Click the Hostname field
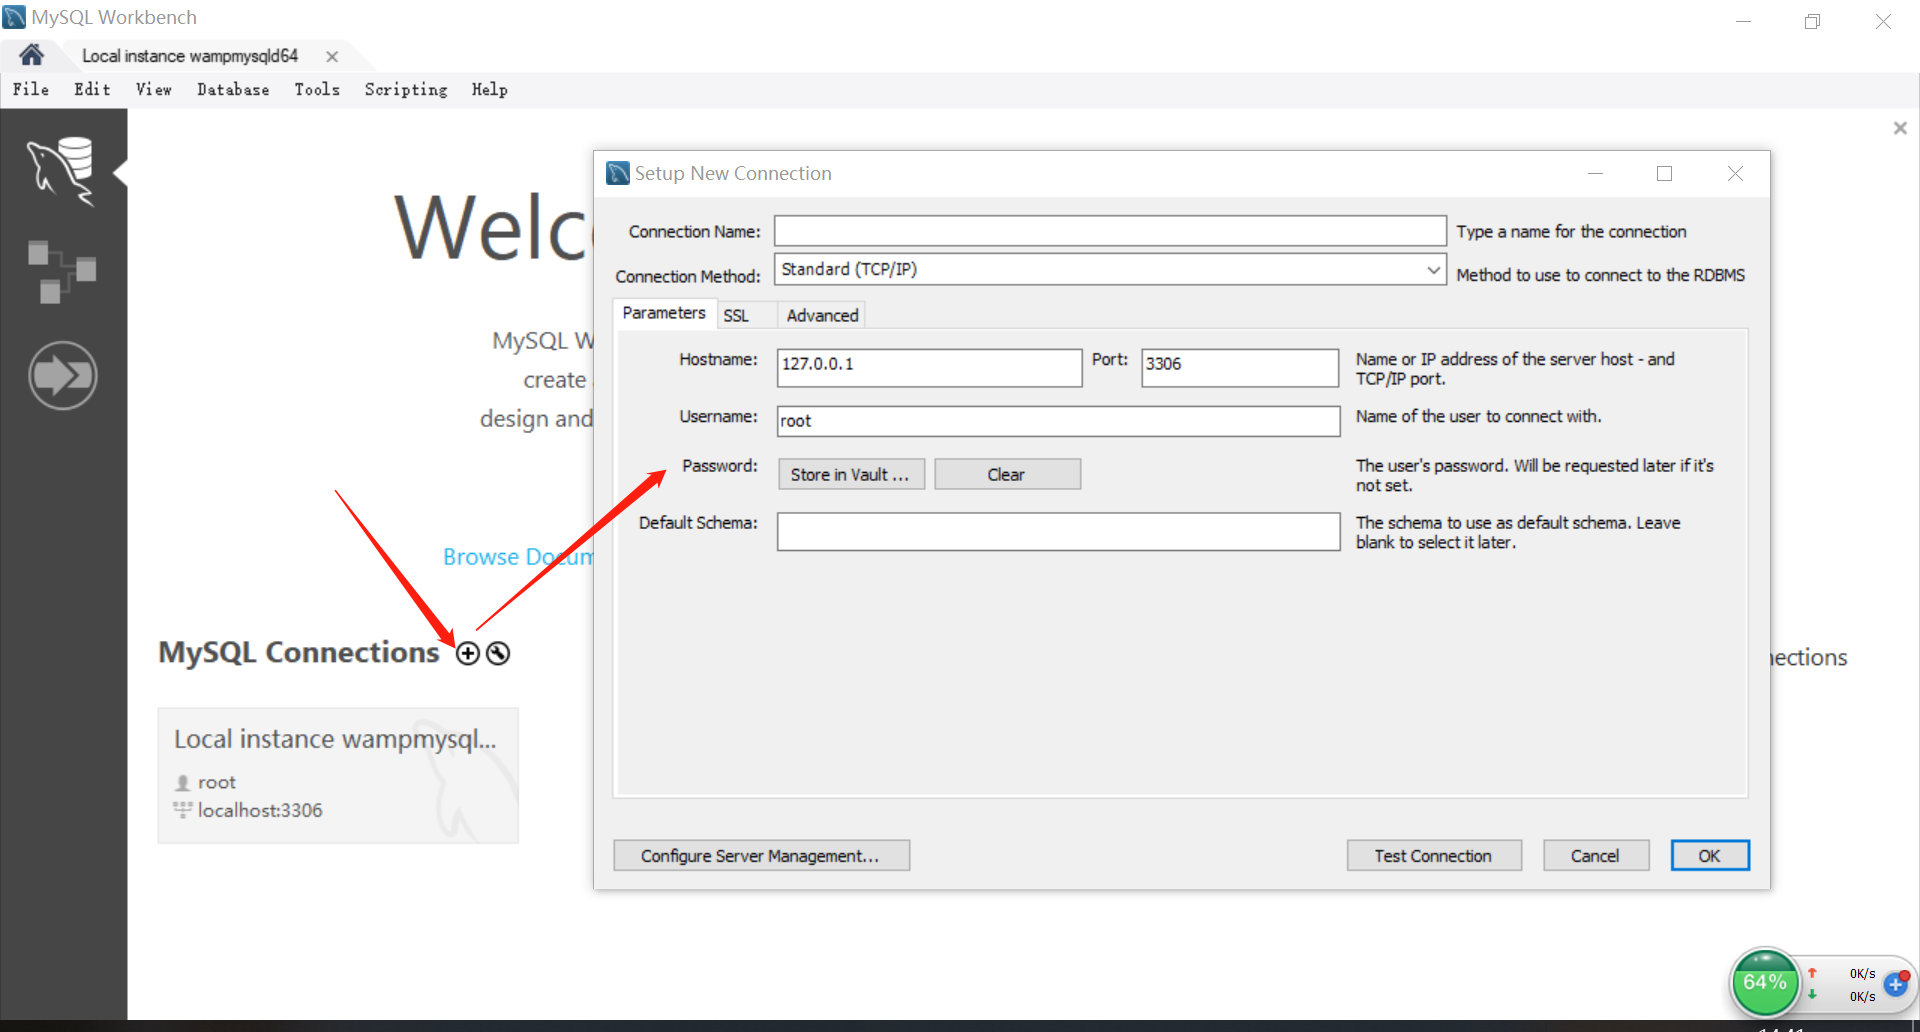This screenshot has width=1920, height=1032. click(929, 367)
